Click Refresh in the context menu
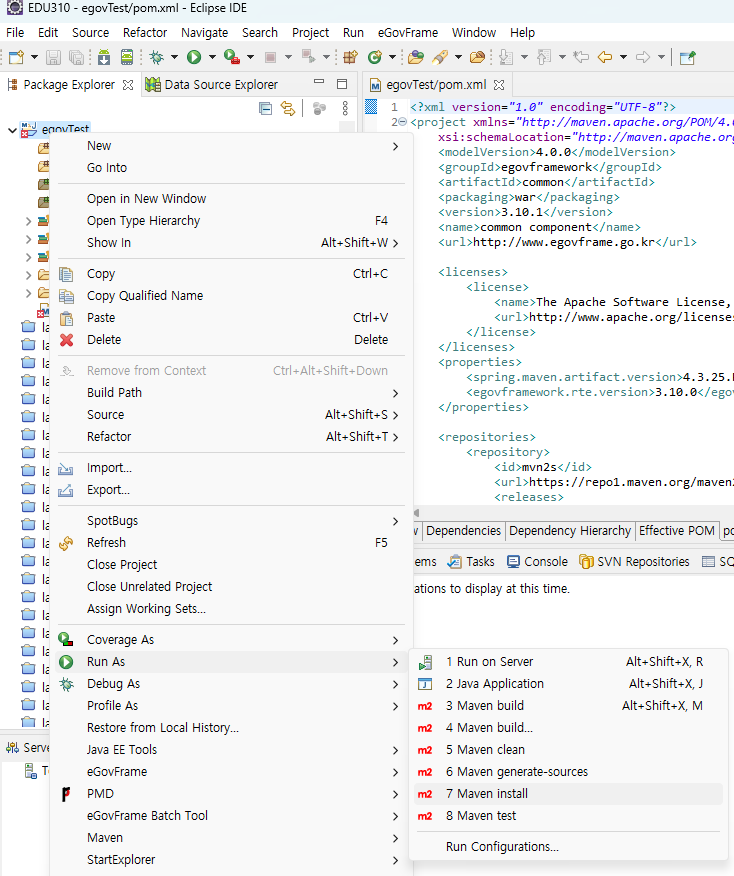 (x=231, y=542)
